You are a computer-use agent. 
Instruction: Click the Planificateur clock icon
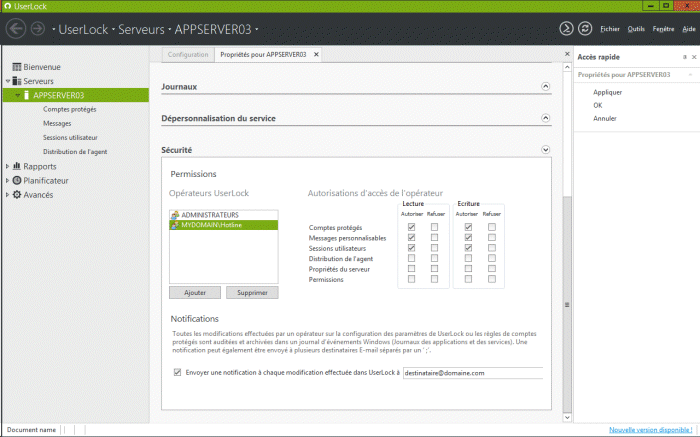(17, 180)
